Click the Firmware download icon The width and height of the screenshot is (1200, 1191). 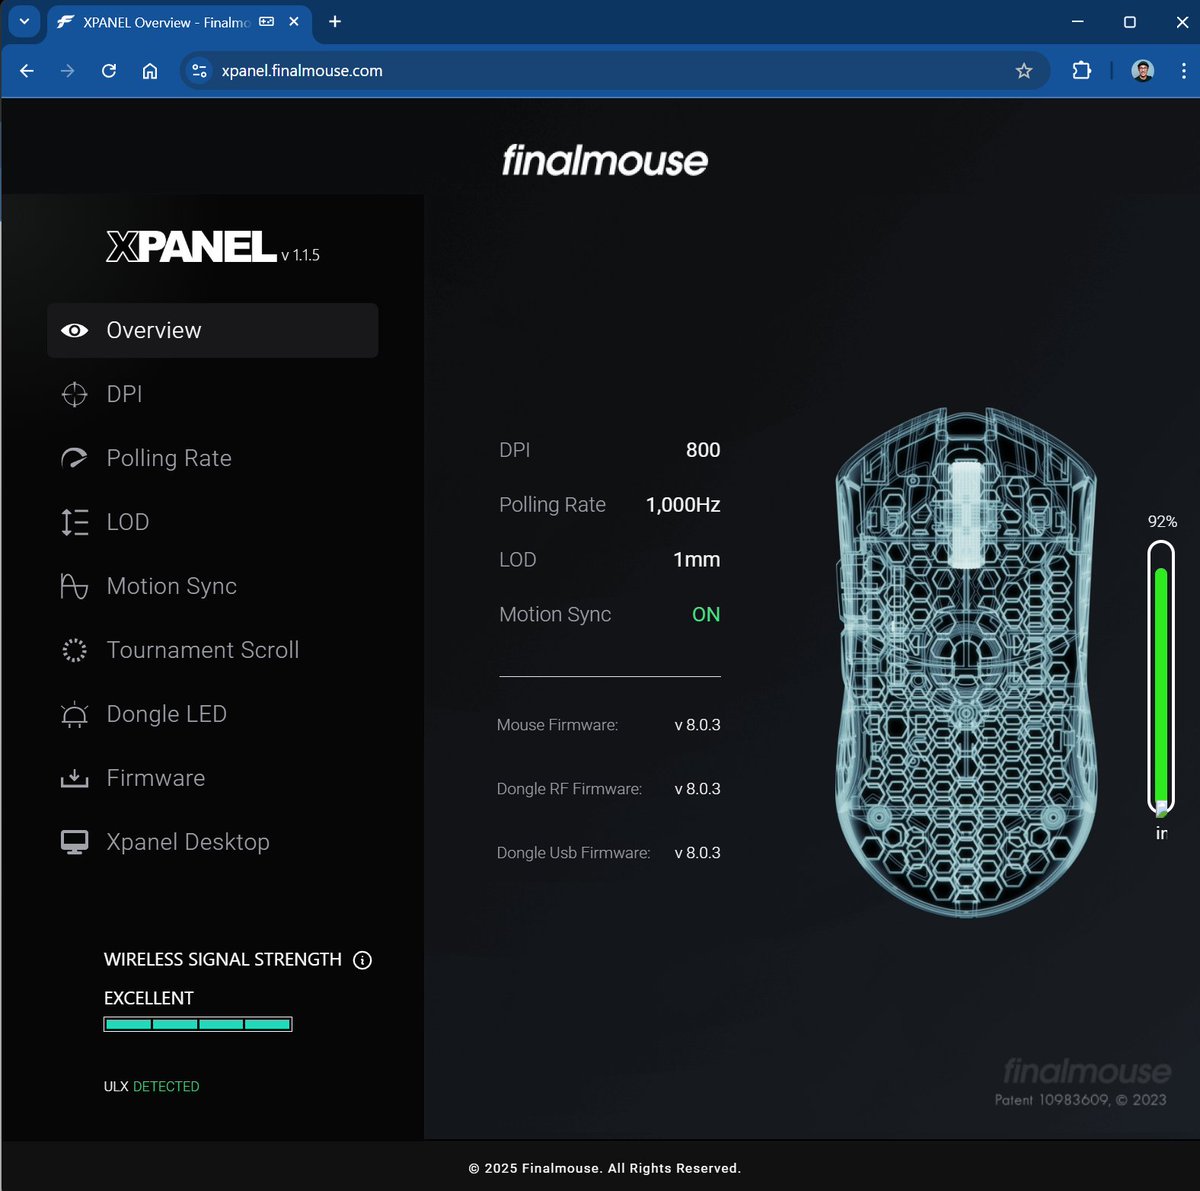(75, 778)
